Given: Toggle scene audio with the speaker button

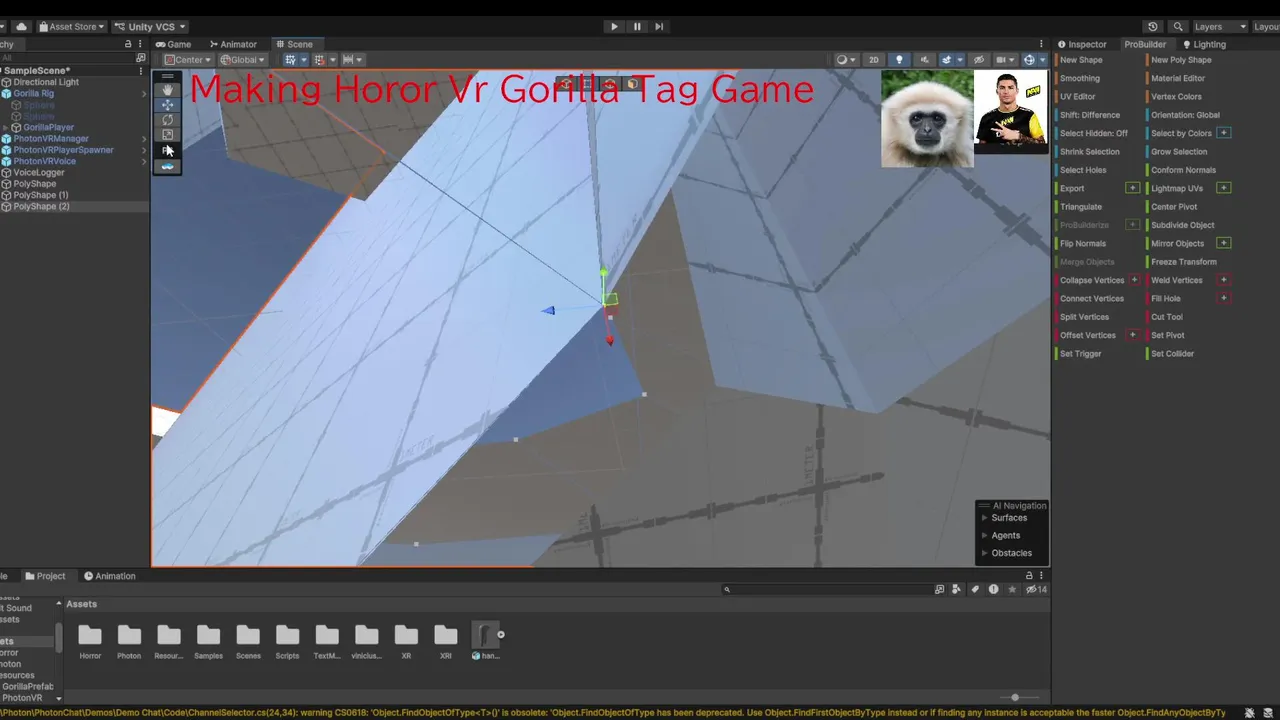Looking at the screenshot, I should (x=924, y=60).
